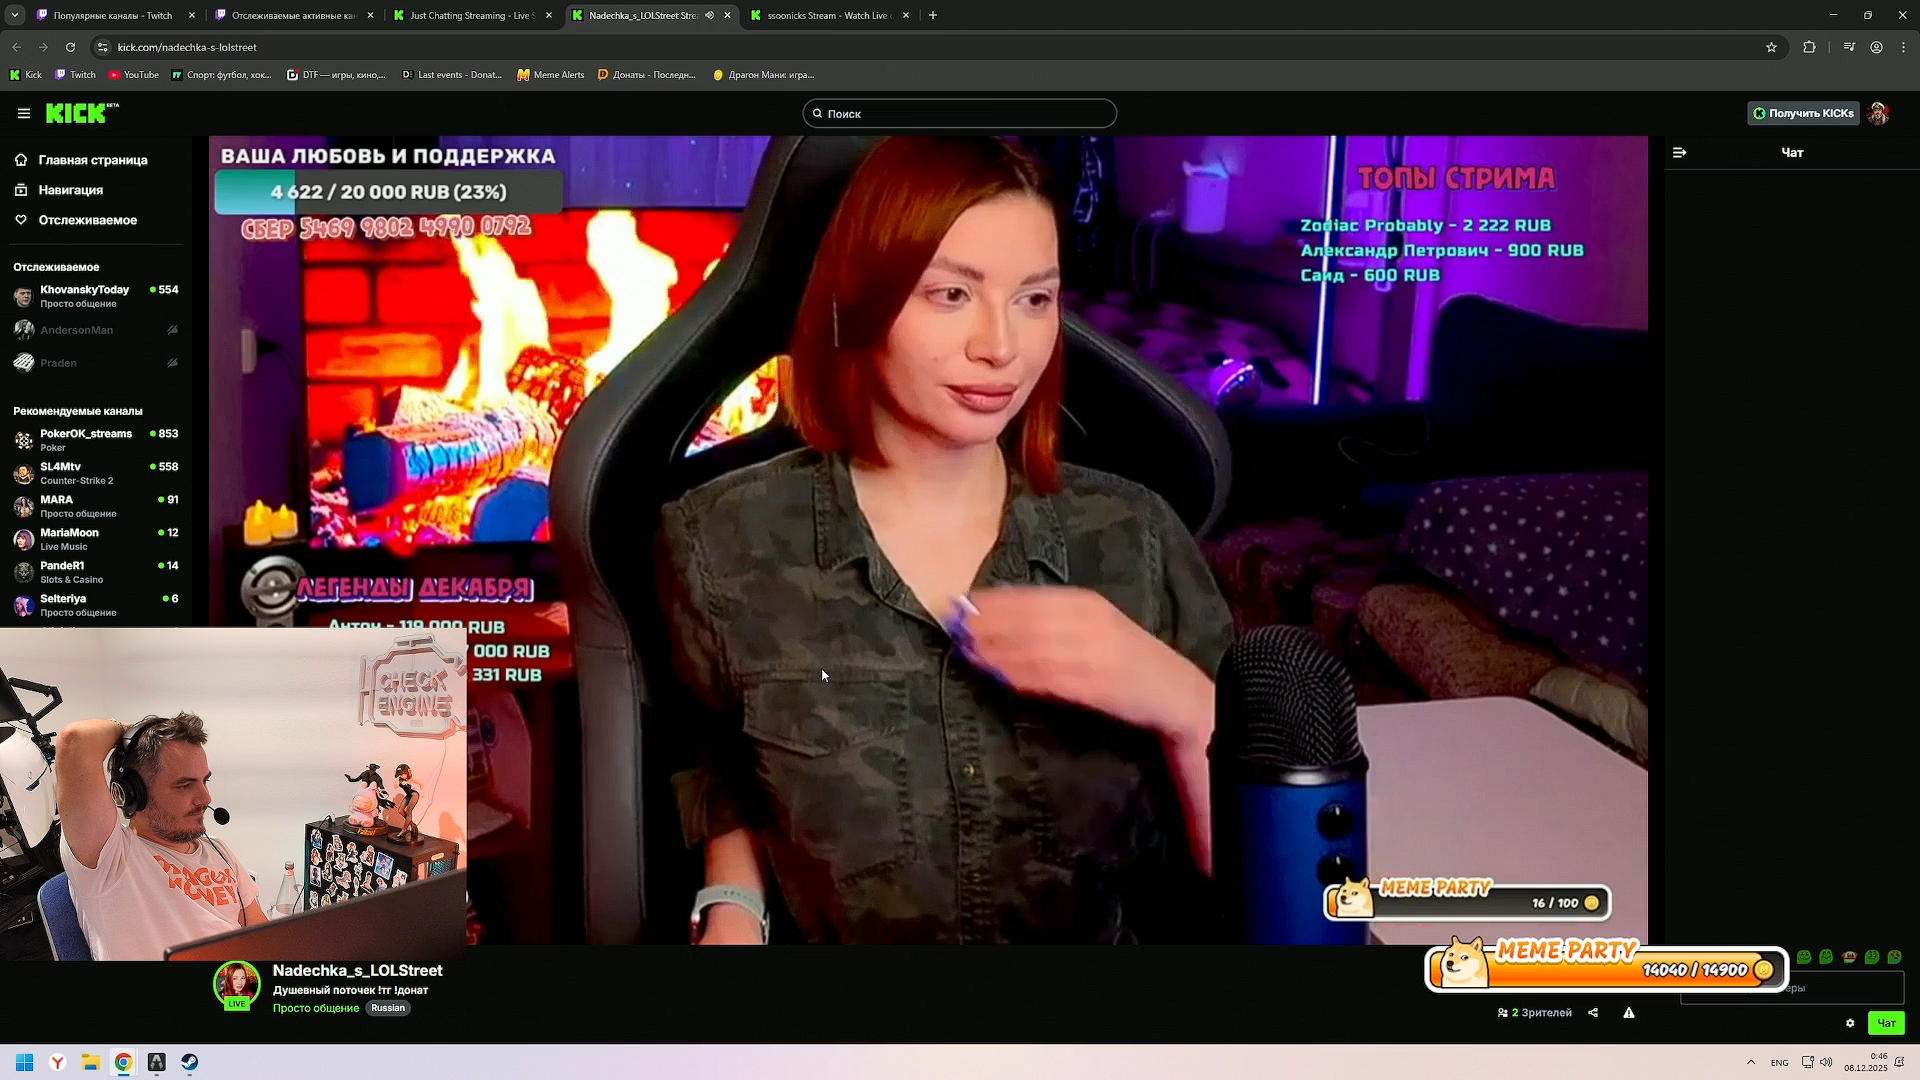Focus the Поиск search field

coord(960,114)
